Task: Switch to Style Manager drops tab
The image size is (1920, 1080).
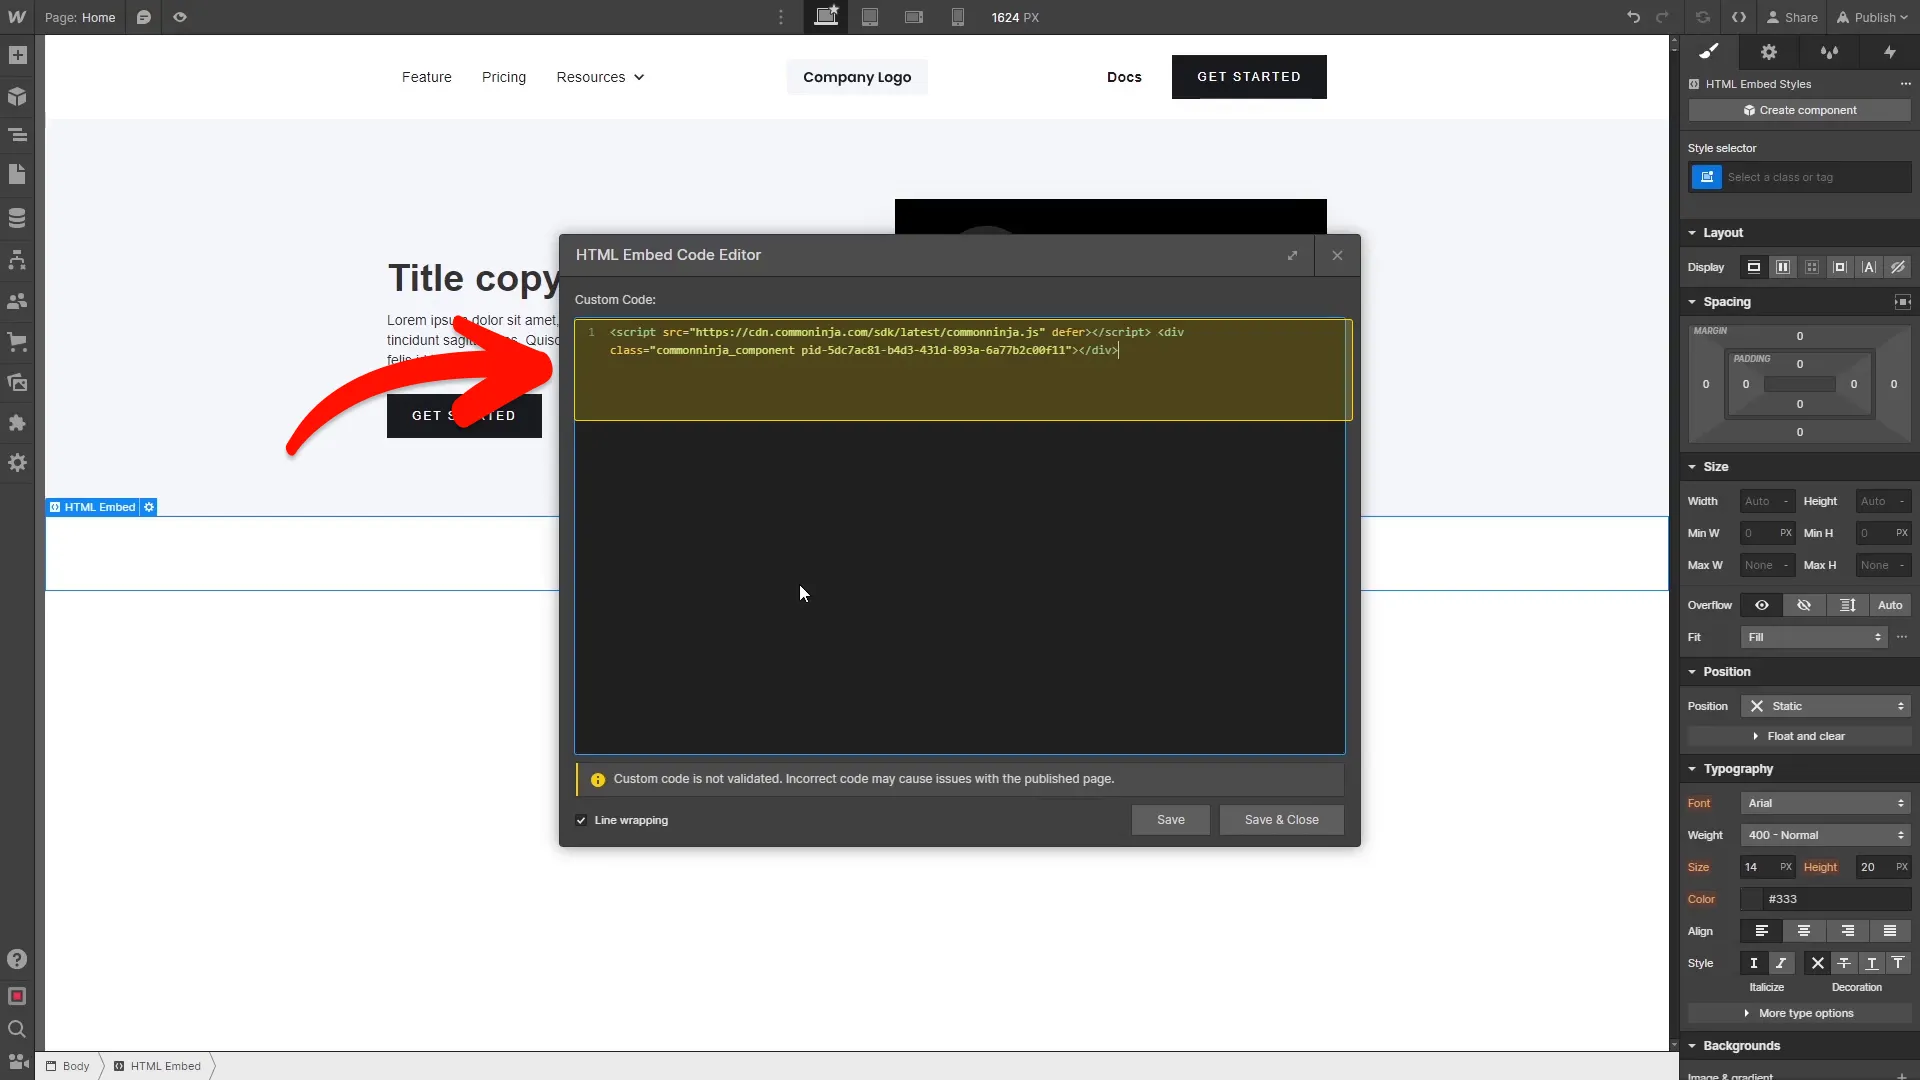Action: pyautogui.click(x=1829, y=52)
